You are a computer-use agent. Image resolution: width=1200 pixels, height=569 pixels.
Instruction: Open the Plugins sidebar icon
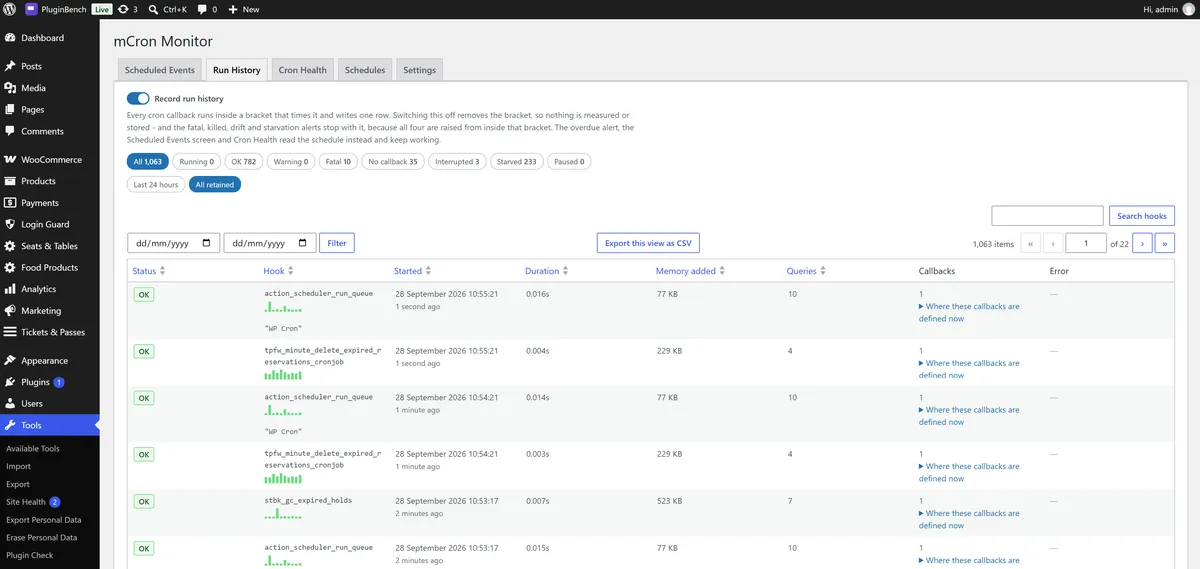pos(10,382)
